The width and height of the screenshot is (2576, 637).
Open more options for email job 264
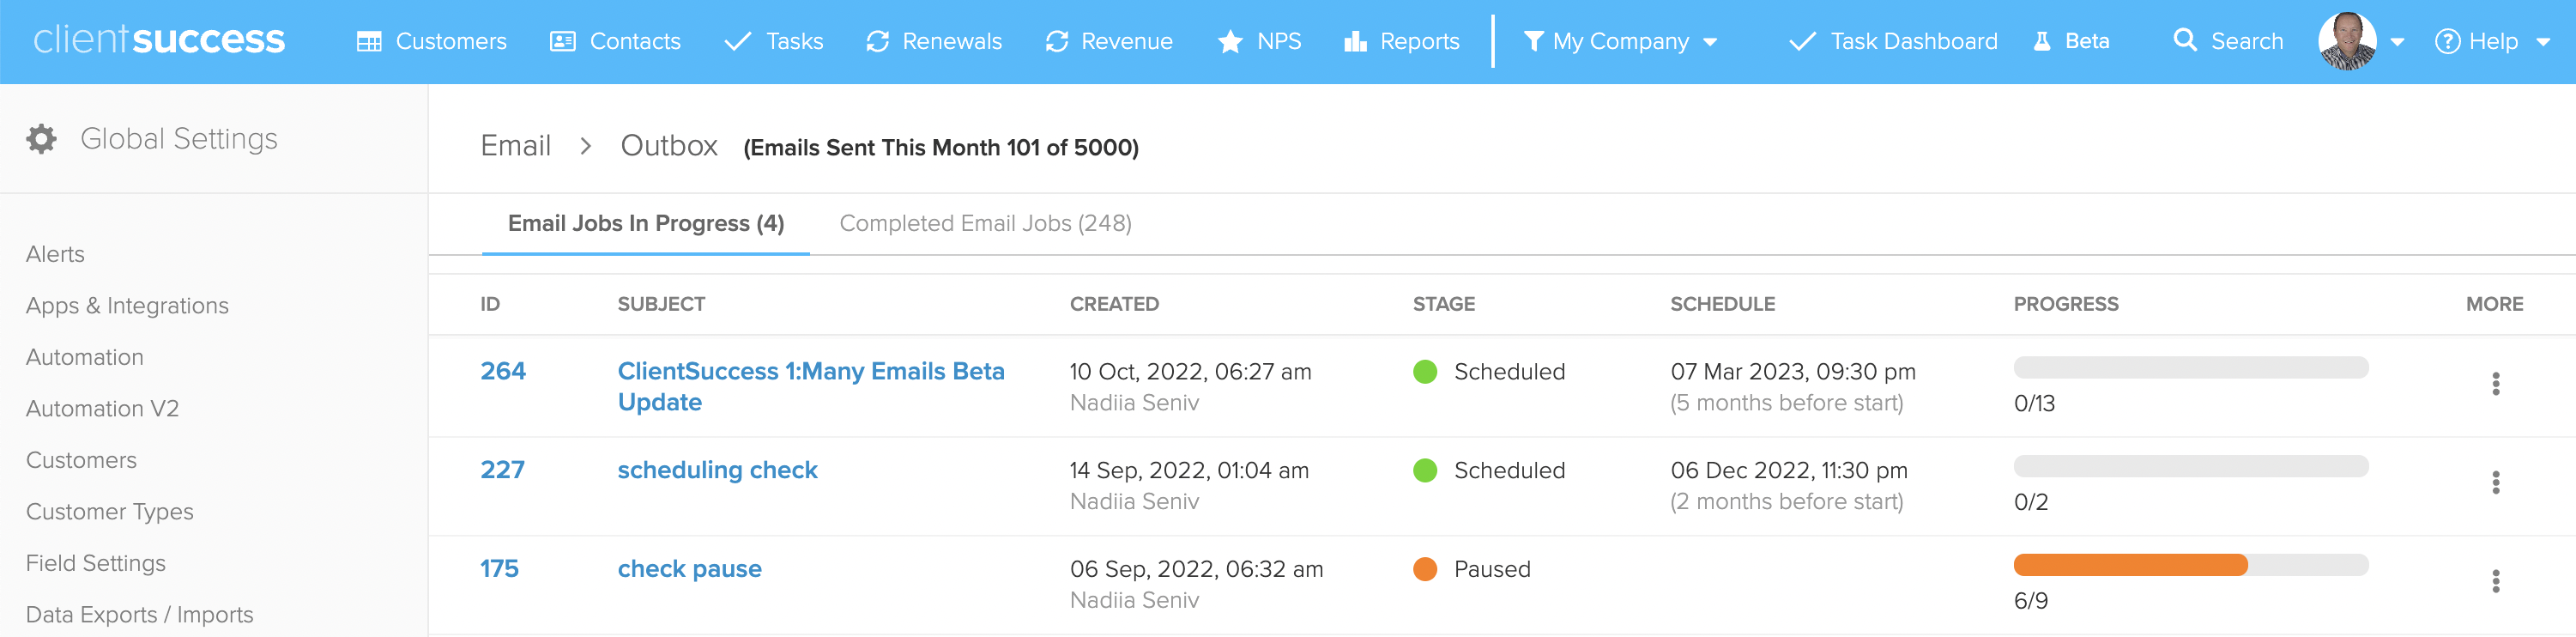point(2495,384)
